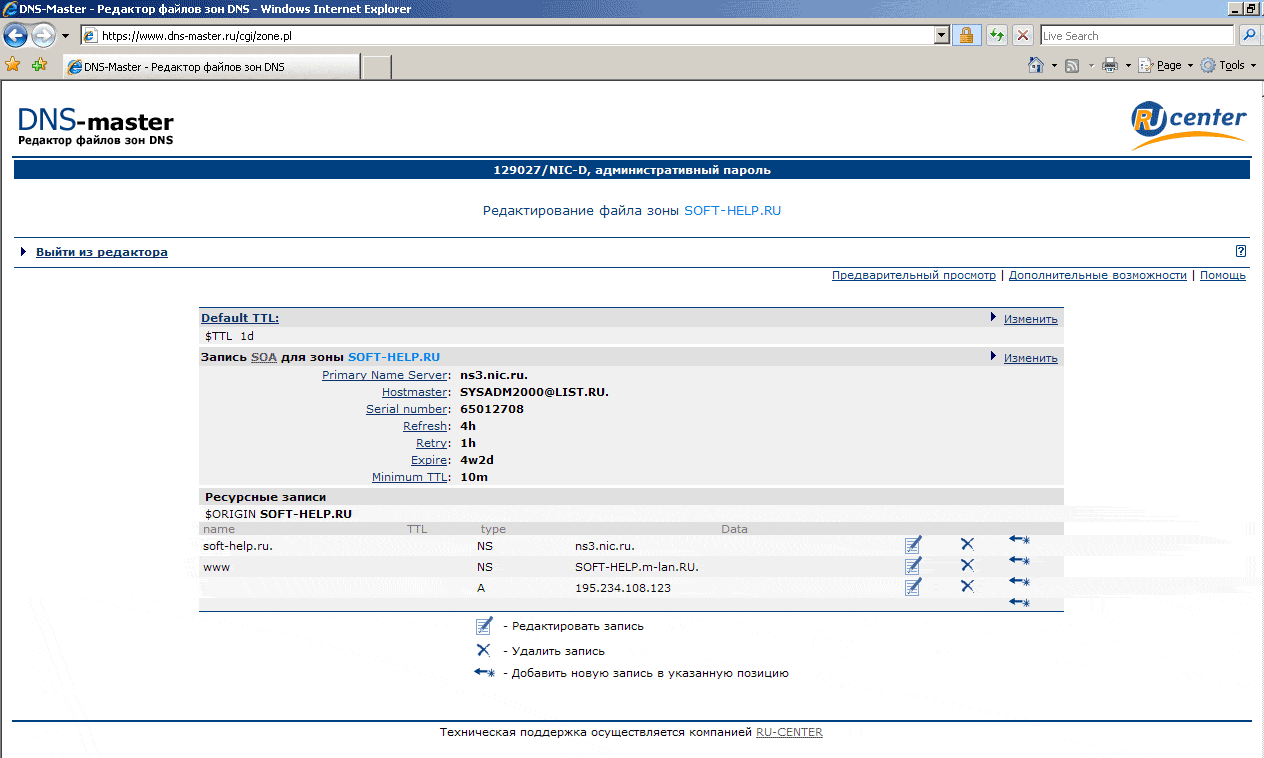Refresh the page in Internet Explorer

coord(997,36)
